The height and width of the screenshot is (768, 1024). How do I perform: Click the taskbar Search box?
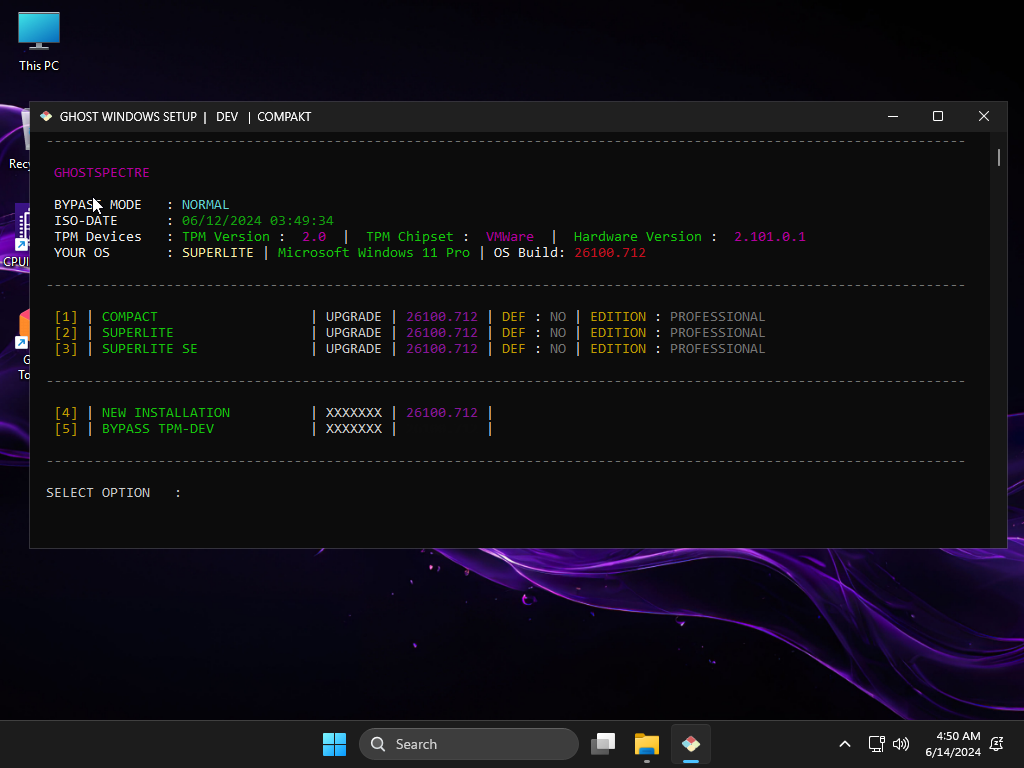tap(469, 744)
